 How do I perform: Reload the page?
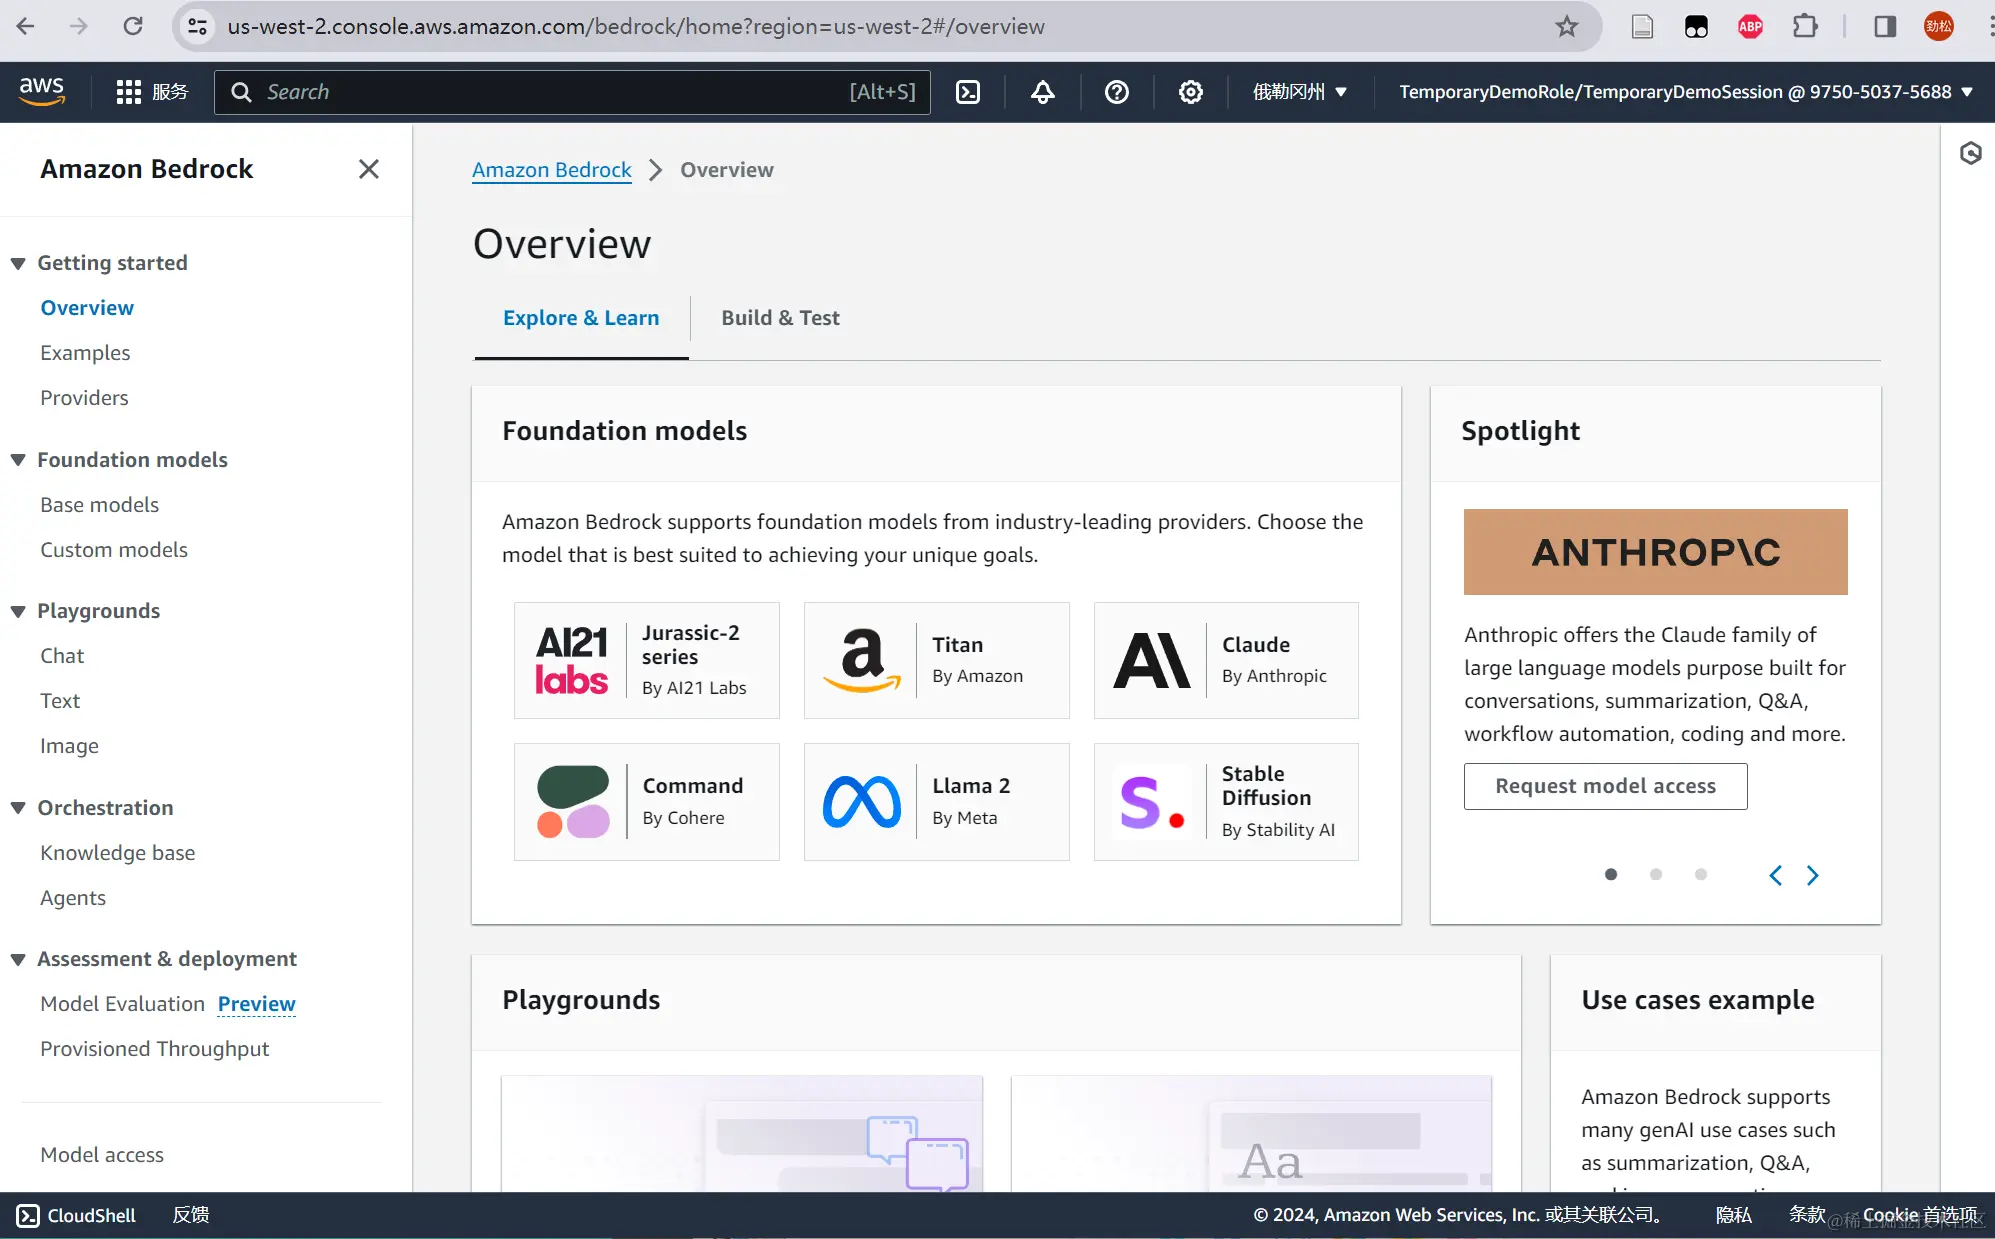(132, 26)
